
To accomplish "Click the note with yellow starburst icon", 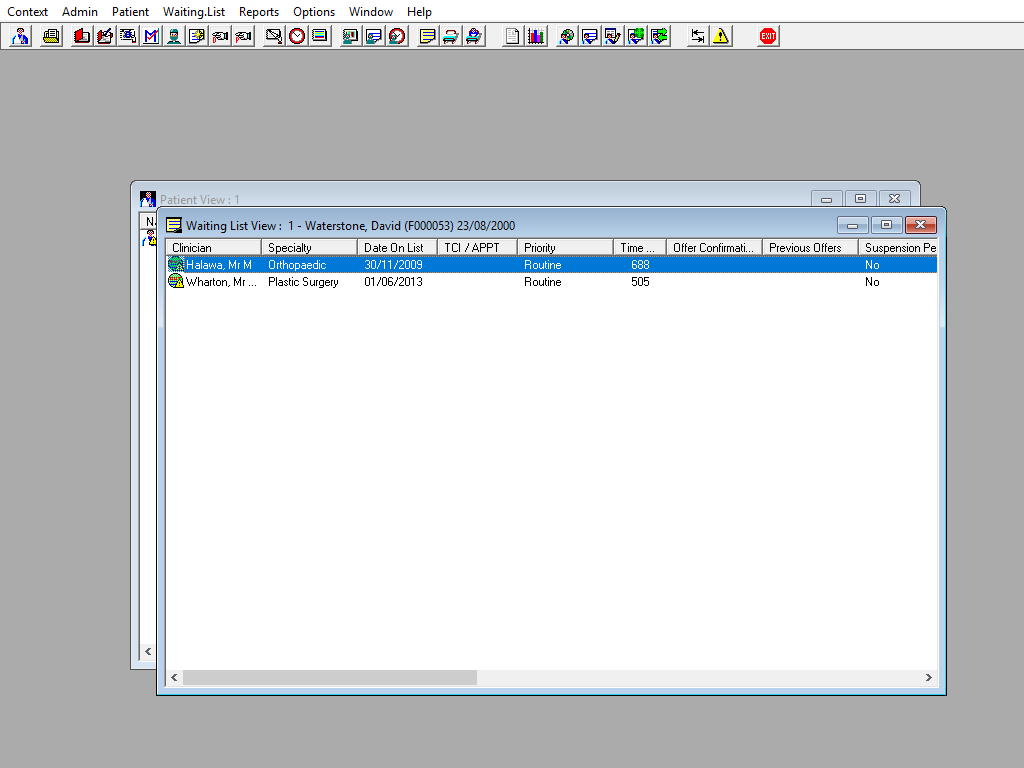I will pyautogui.click(x=197, y=36).
